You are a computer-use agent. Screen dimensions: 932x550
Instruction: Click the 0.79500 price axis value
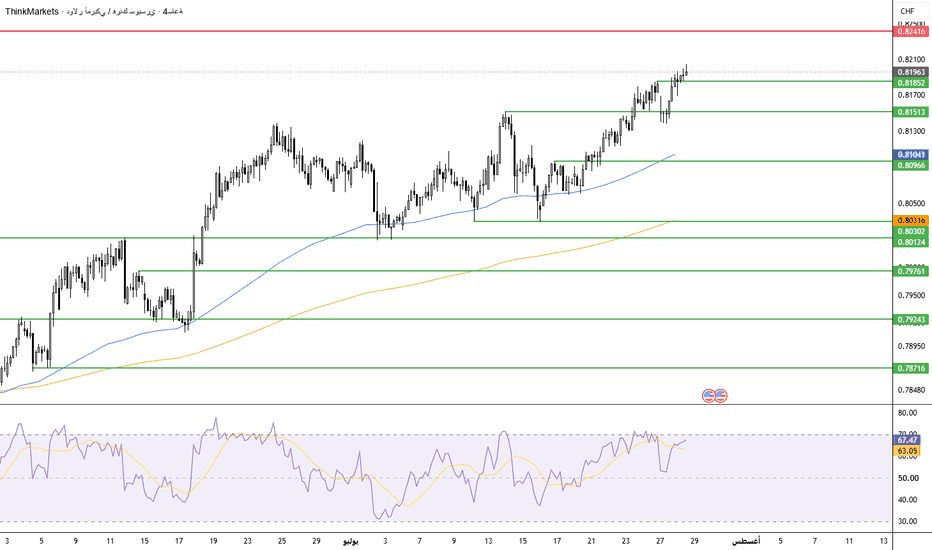click(x=911, y=296)
